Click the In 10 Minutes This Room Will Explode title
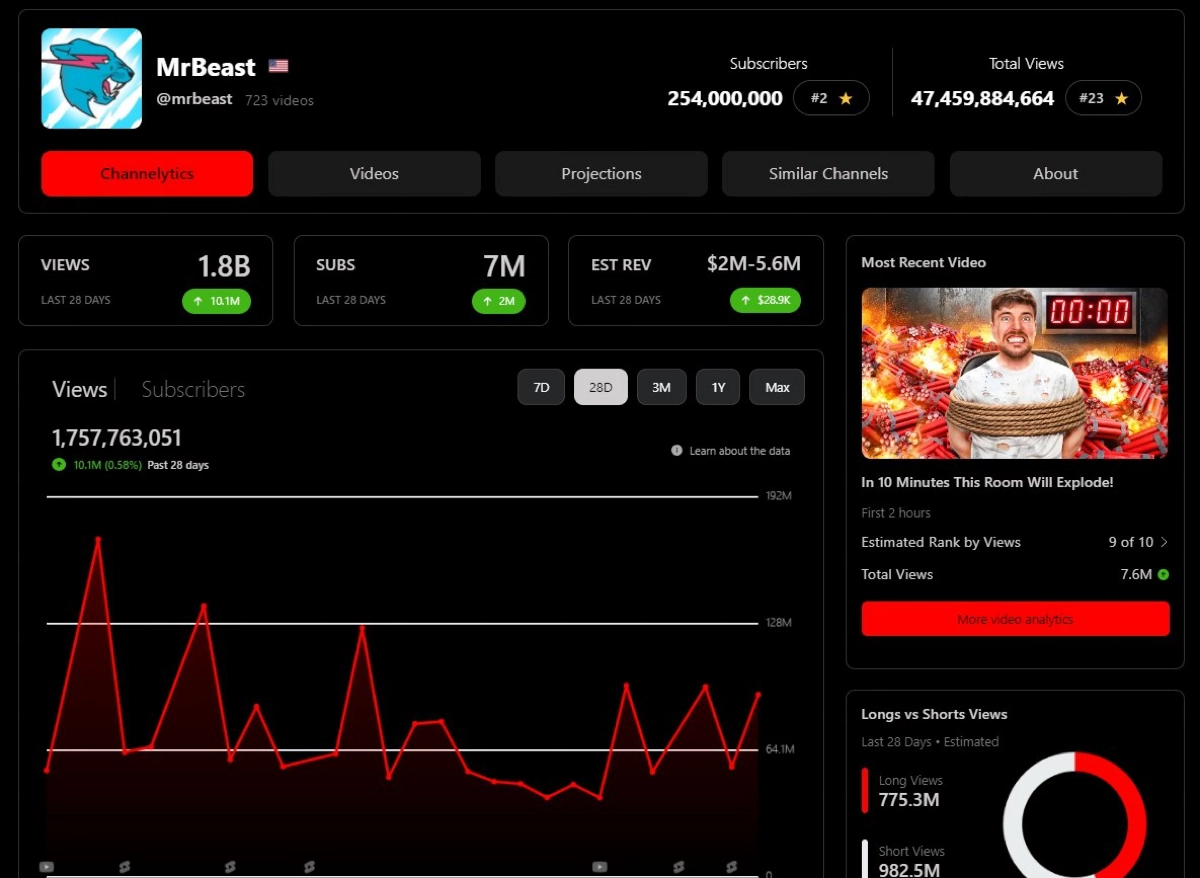The height and width of the screenshot is (878, 1200). tap(987, 482)
